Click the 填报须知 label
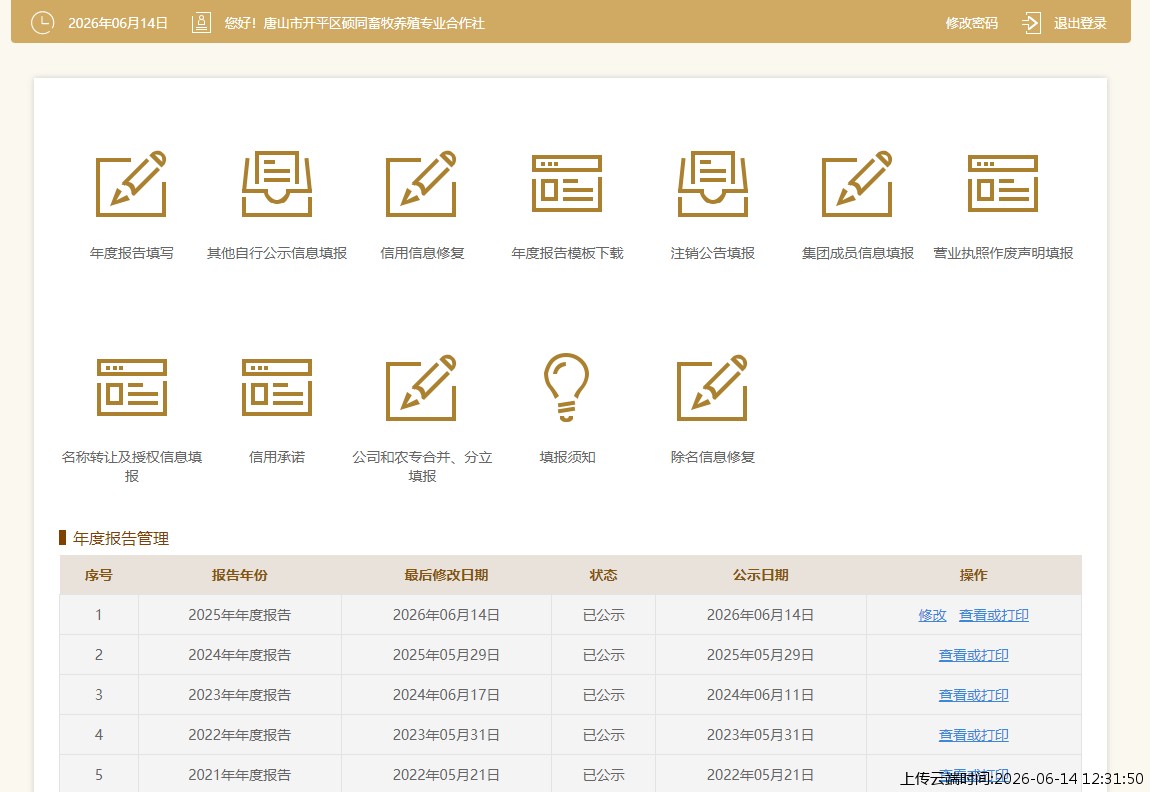 567,457
